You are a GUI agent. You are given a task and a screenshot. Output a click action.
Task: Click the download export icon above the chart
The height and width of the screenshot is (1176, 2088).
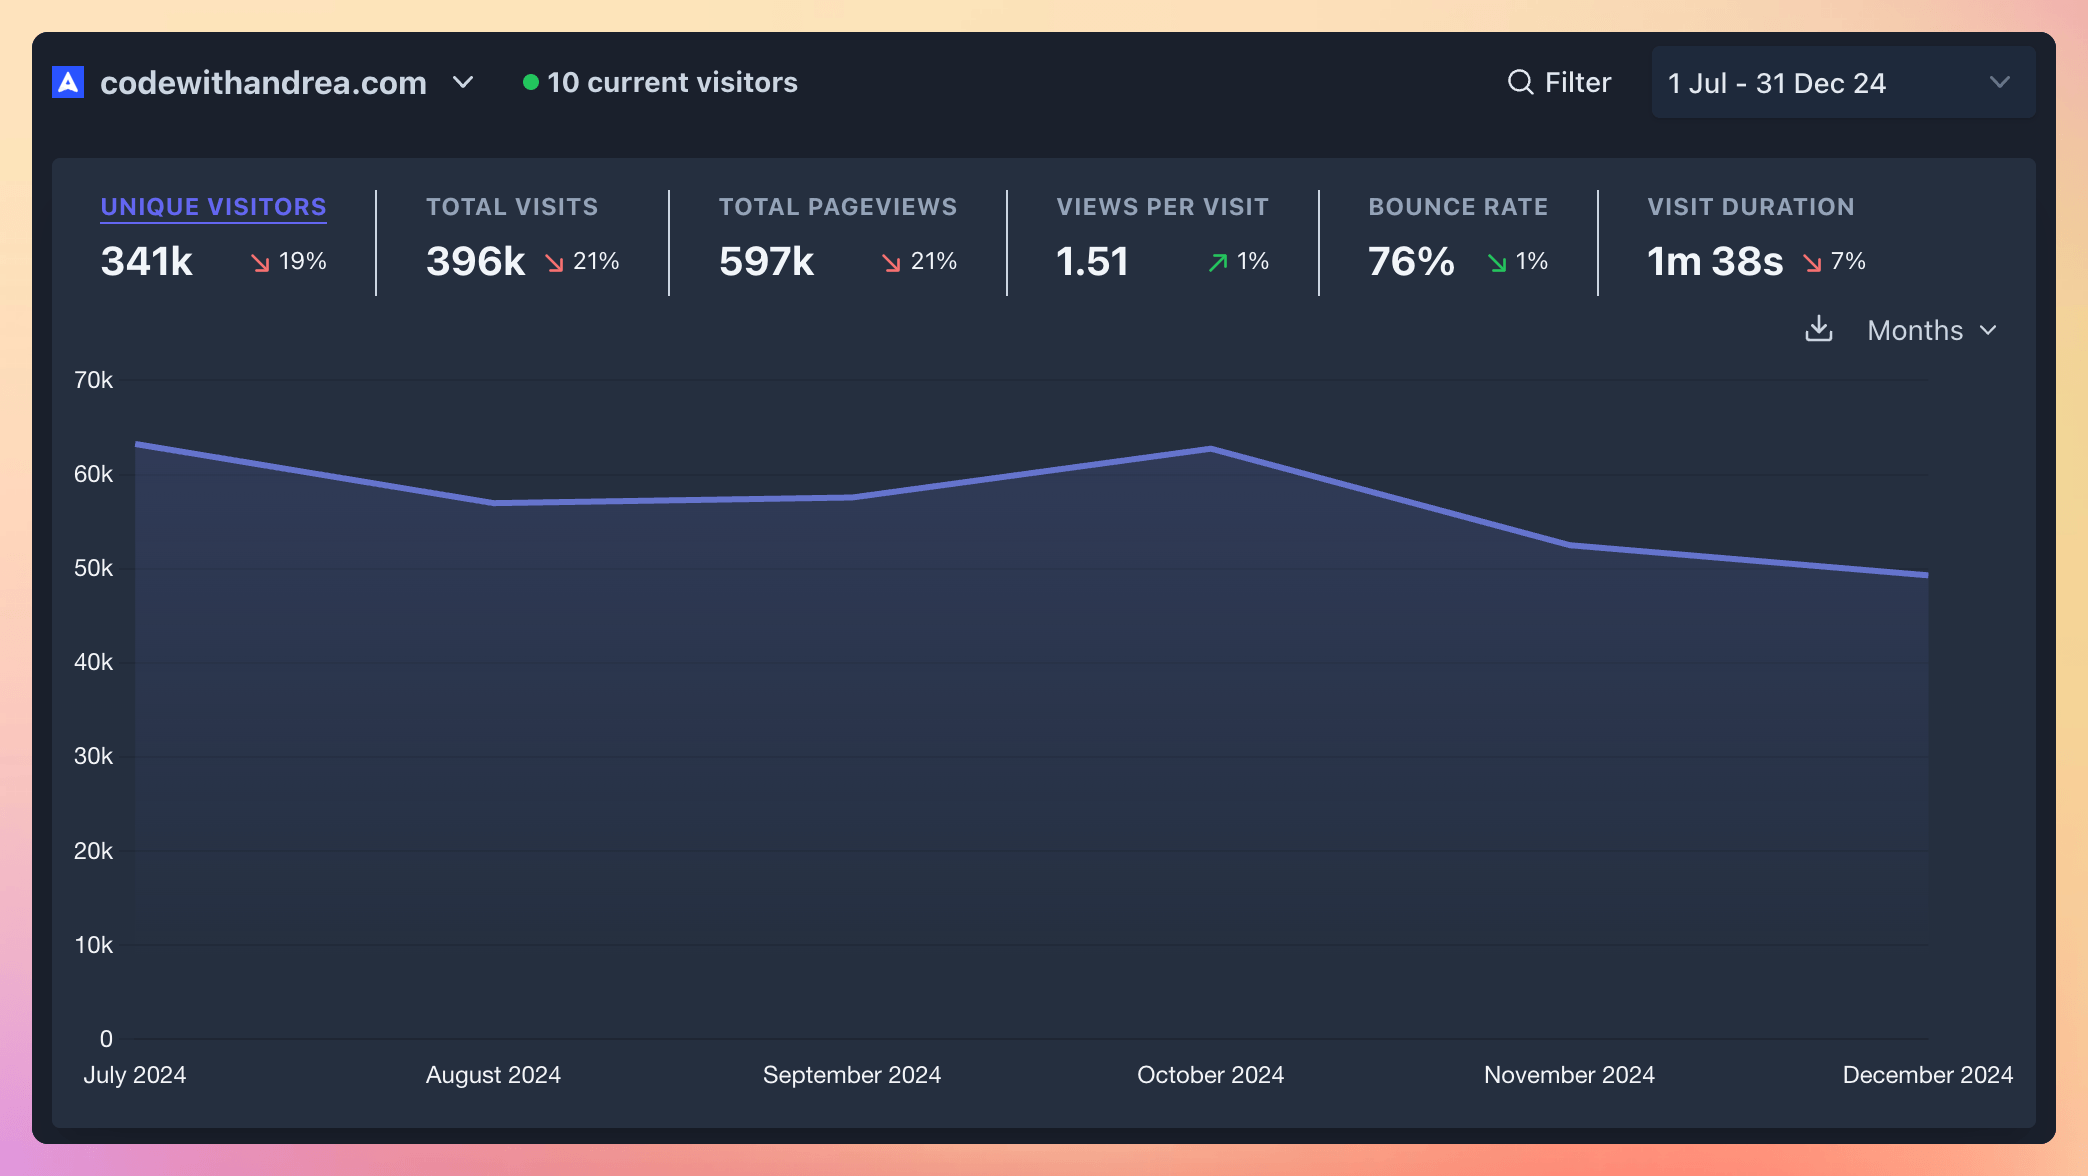1820,330
